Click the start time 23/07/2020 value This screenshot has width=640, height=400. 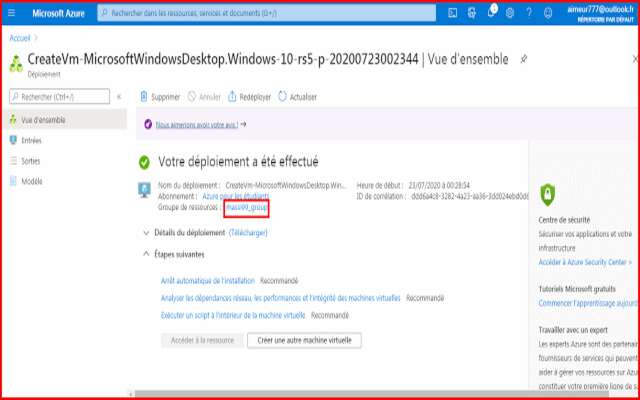click(439, 186)
